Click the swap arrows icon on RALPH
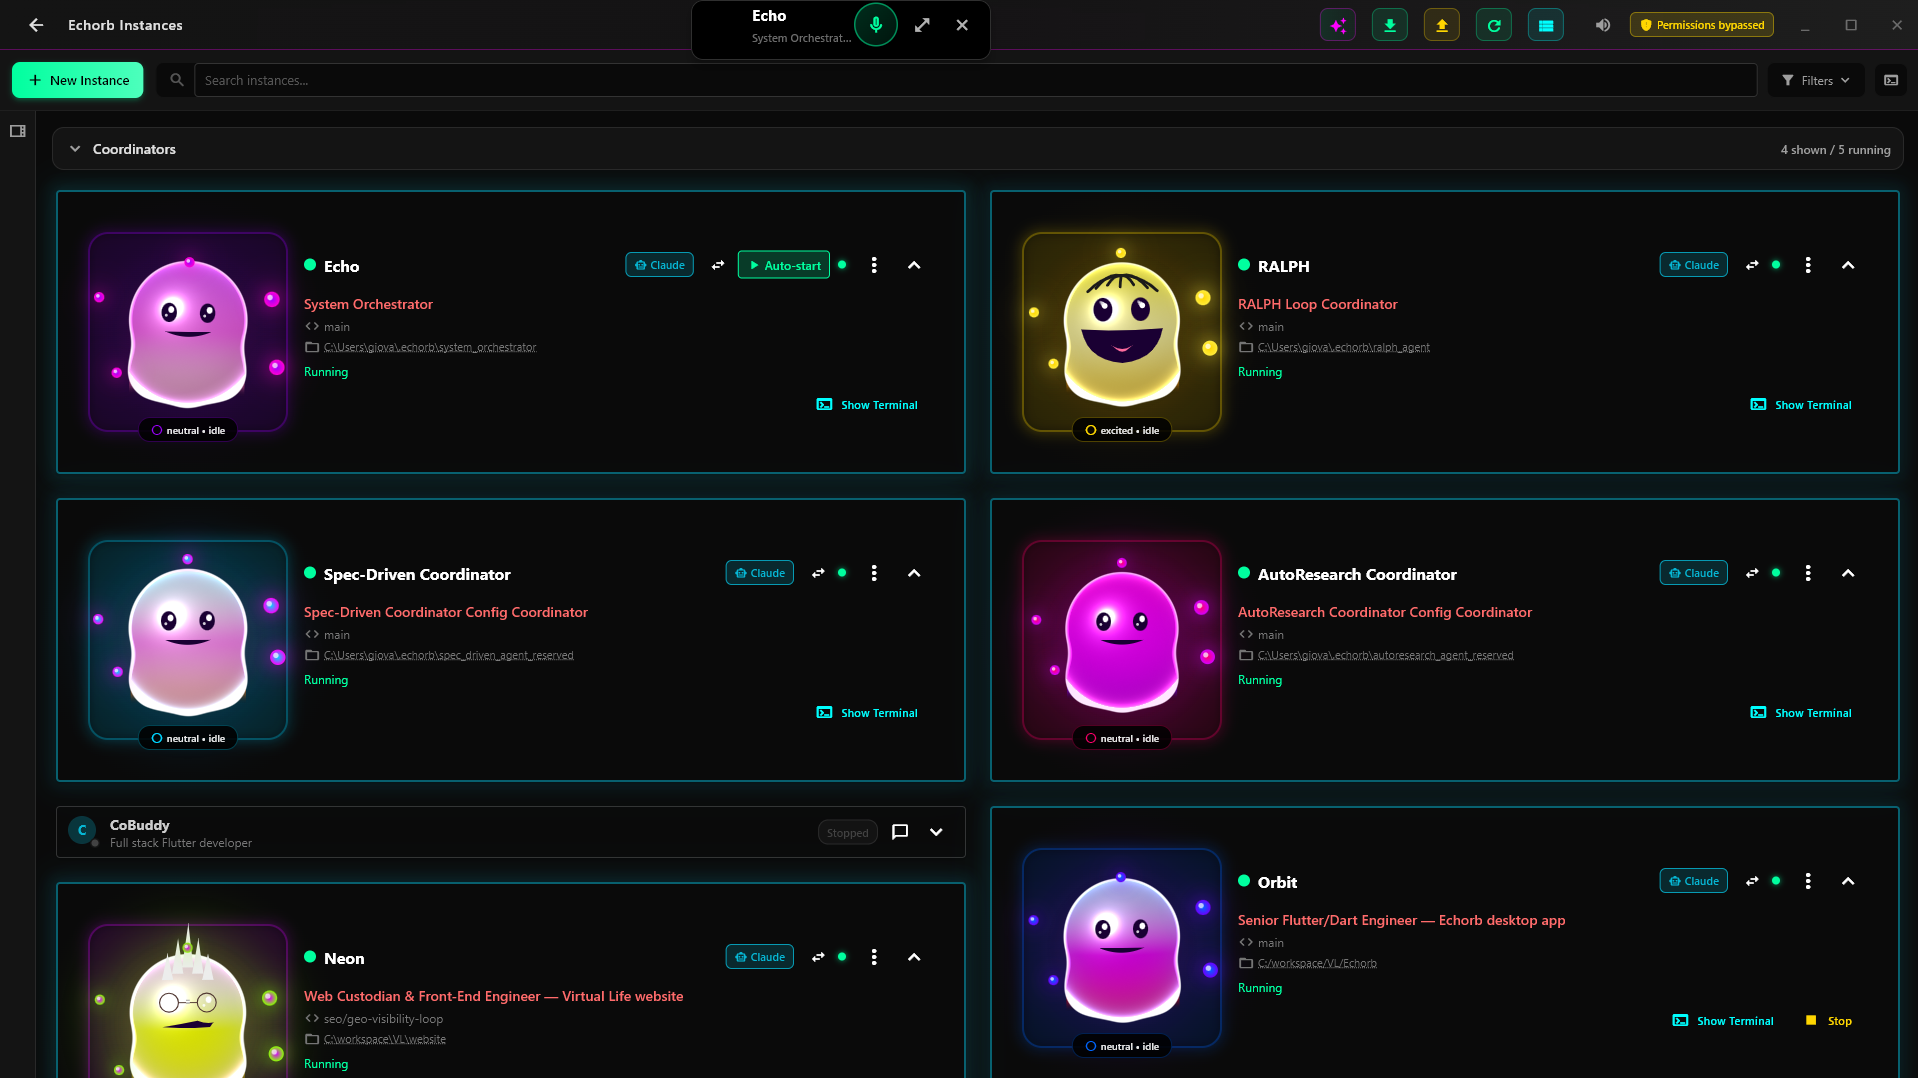Image resolution: width=1918 pixels, height=1078 pixels. tap(1752, 265)
